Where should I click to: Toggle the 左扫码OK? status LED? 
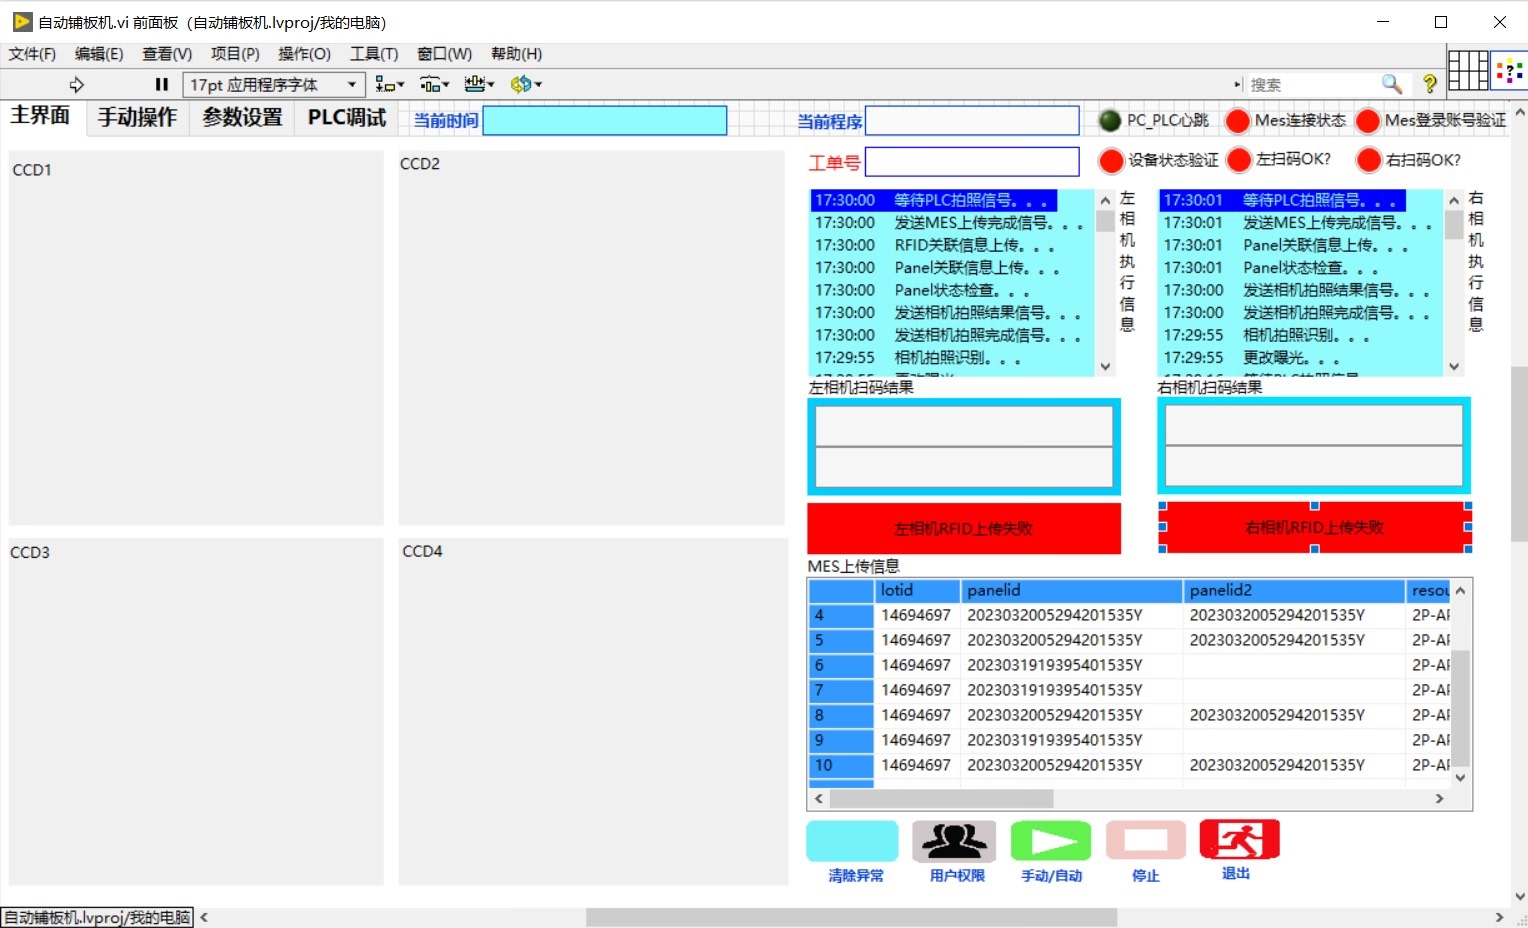[1239, 159]
